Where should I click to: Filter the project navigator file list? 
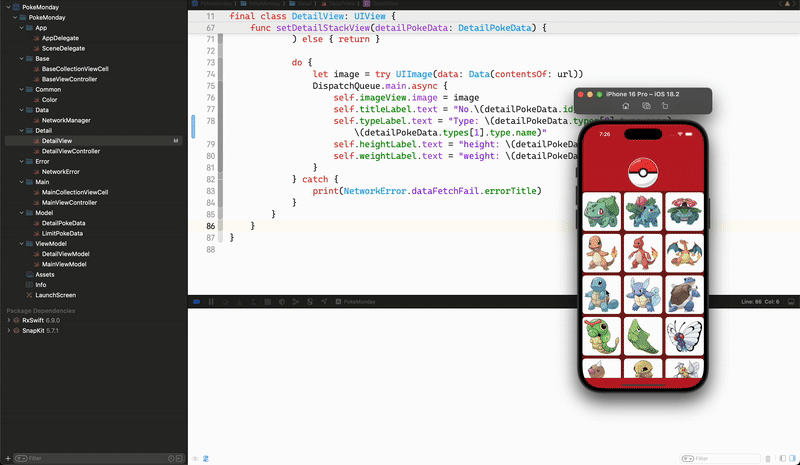tap(97, 458)
